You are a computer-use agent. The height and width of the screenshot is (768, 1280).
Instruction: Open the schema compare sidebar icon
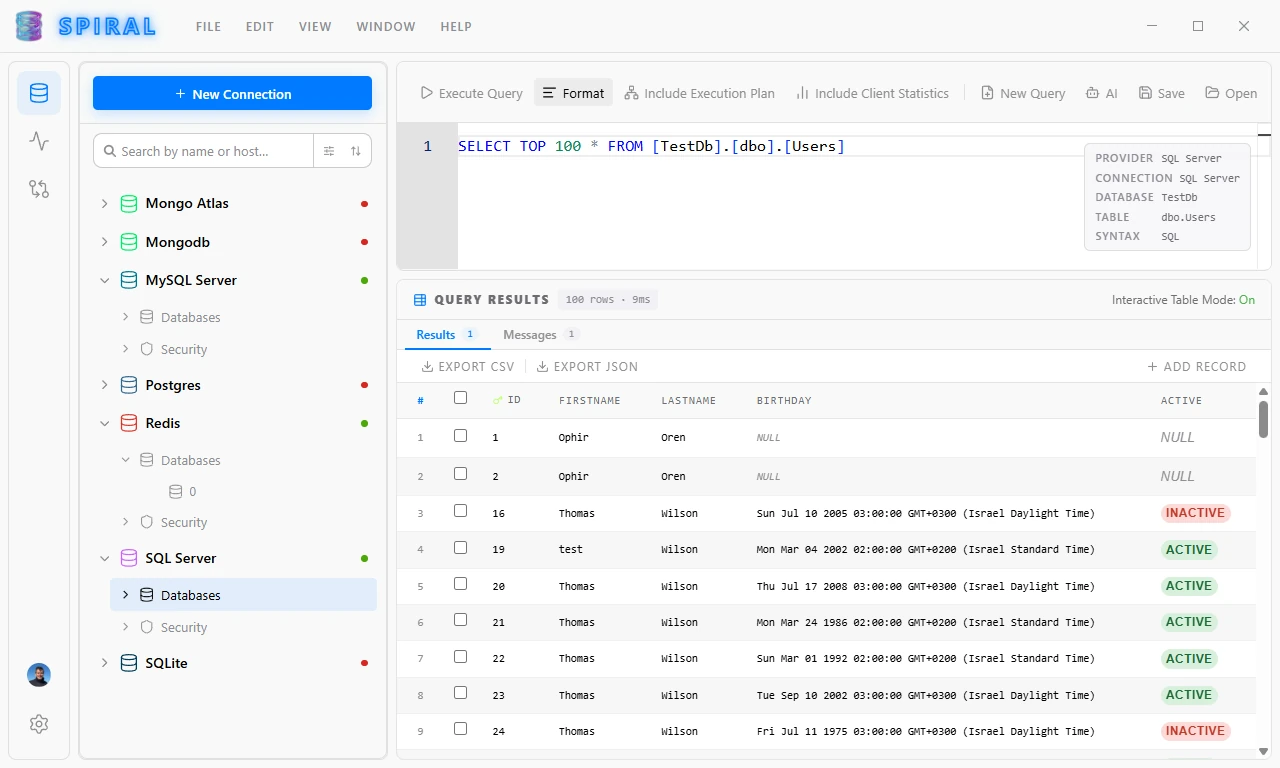tap(39, 188)
